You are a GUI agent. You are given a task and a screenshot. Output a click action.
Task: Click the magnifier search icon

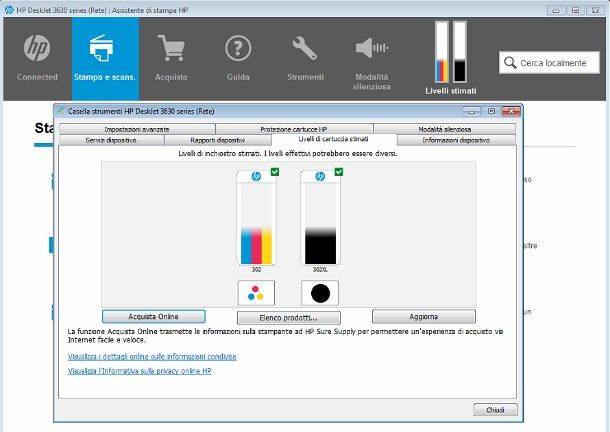click(x=510, y=63)
